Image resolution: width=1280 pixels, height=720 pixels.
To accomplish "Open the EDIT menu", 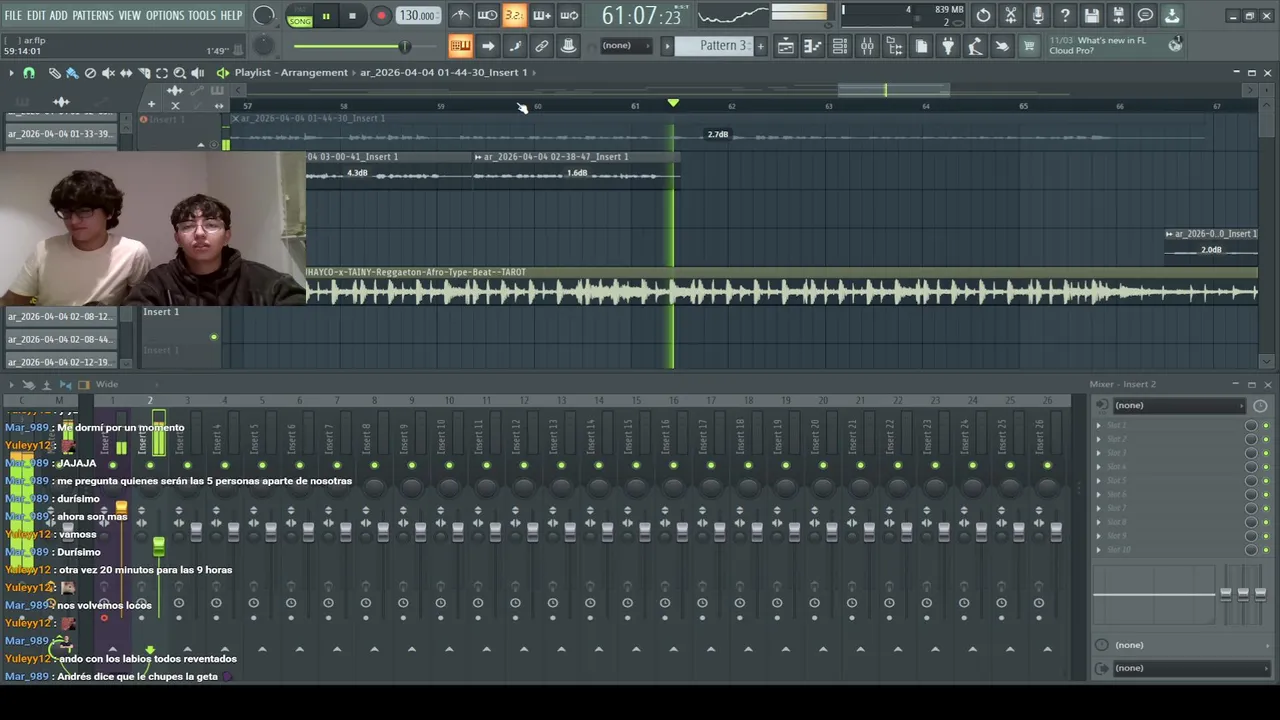I will pos(36,15).
